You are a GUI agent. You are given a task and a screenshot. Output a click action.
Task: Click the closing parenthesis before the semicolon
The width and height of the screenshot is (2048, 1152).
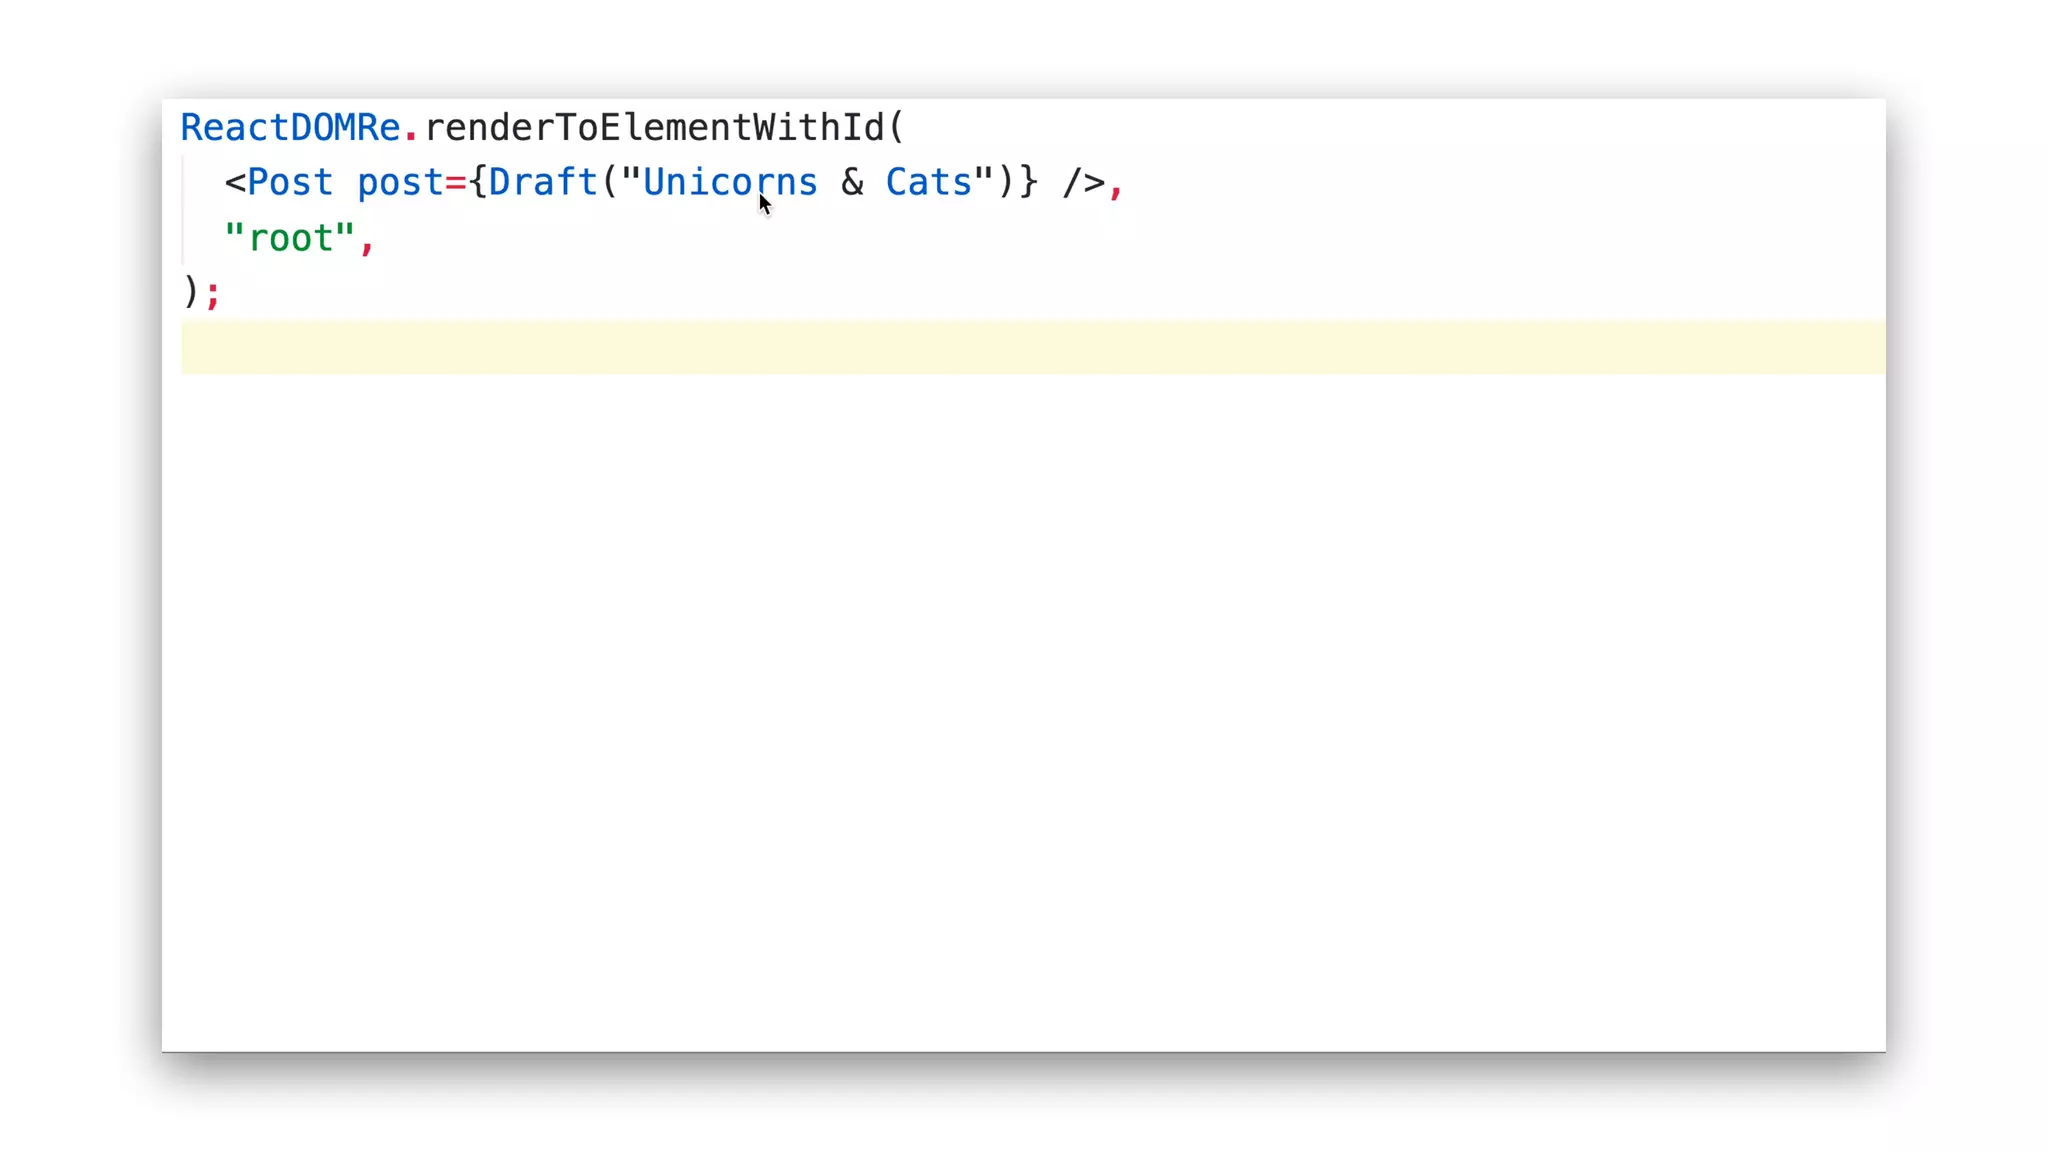point(190,293)
